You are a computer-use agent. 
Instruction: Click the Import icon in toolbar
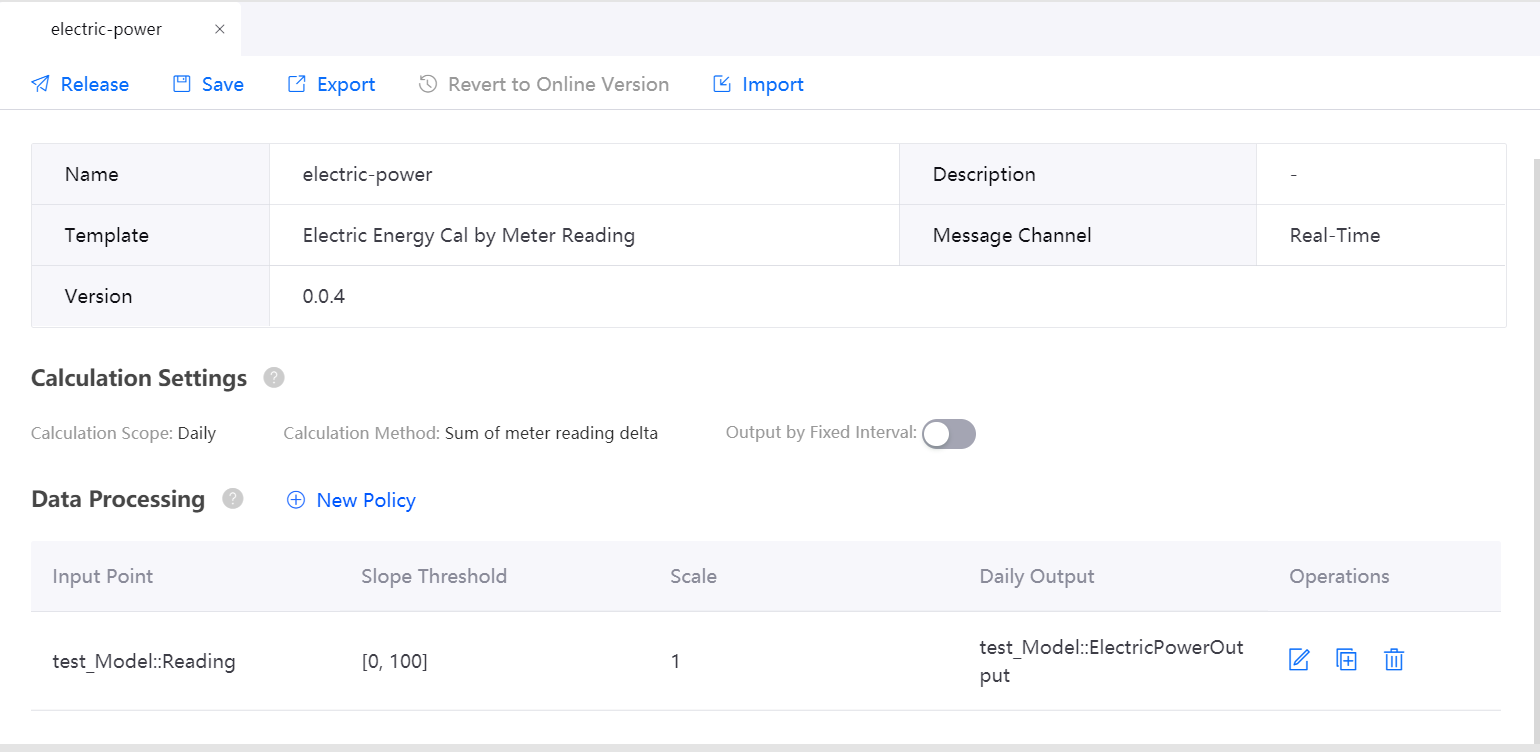722,84
